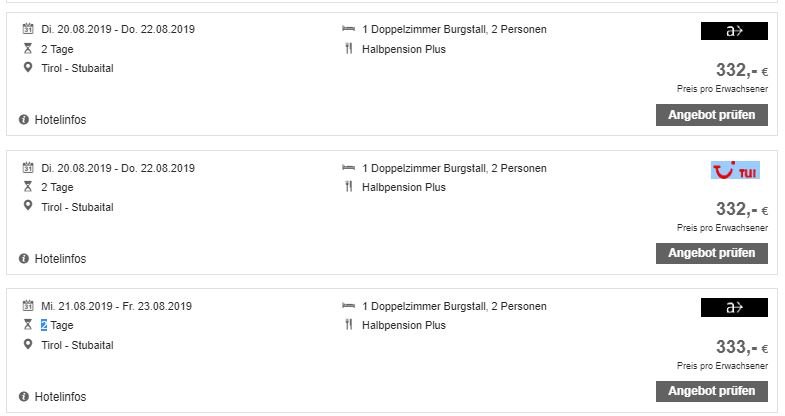Screen dimensions: 785x416
Task: Click the bed icon in the third offer
Action: 348,305
